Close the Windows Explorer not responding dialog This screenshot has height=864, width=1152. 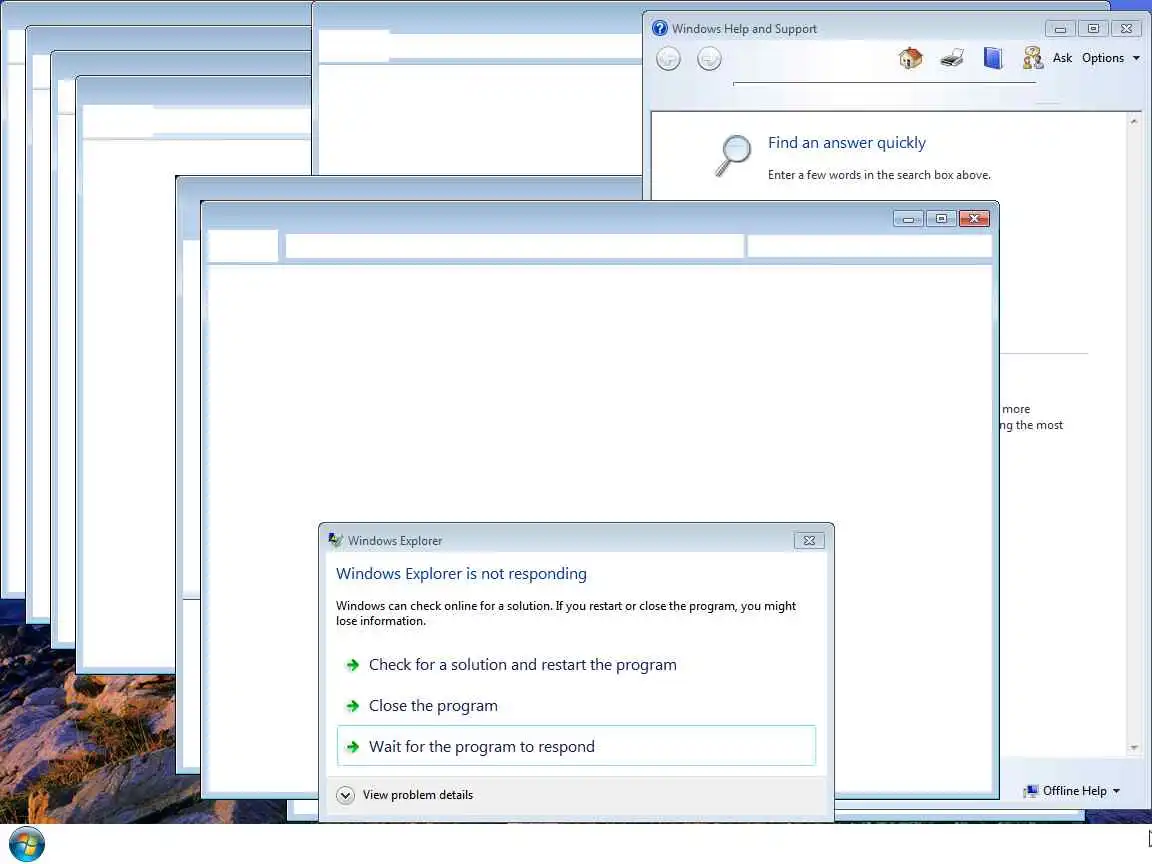click(809, 541)
